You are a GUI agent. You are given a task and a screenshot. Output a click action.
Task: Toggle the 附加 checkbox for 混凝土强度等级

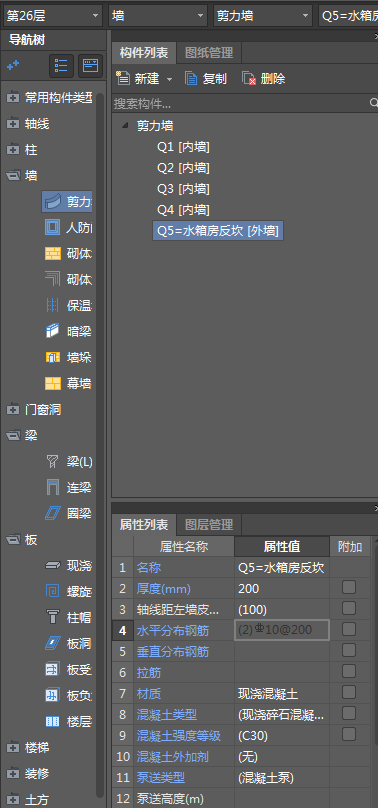point(349,734)
